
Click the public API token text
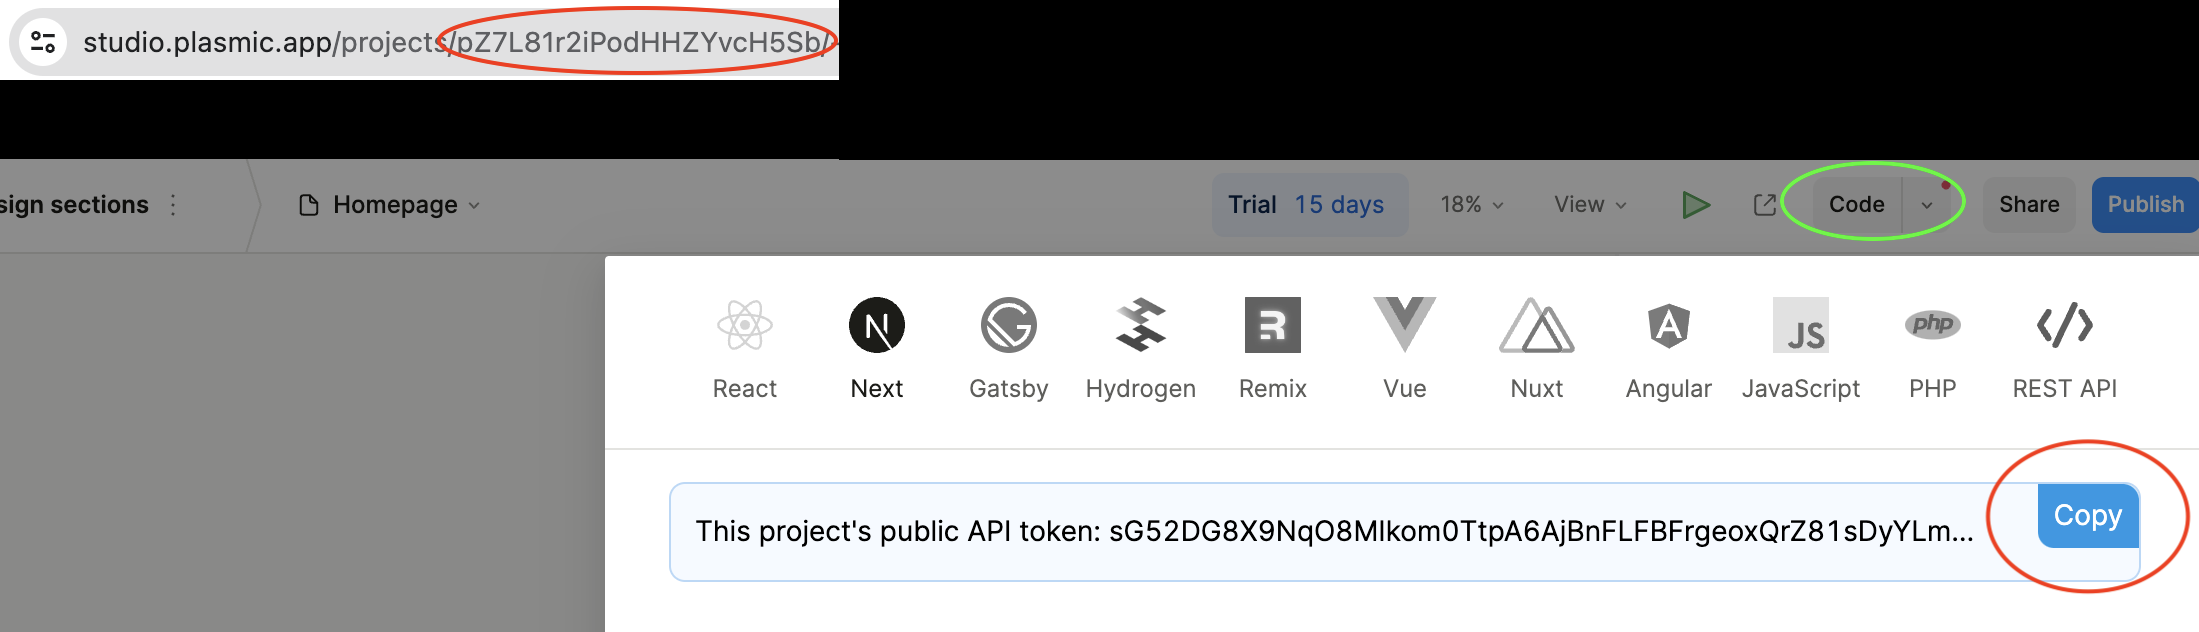pyautogui.click(x=1334, y=531)
